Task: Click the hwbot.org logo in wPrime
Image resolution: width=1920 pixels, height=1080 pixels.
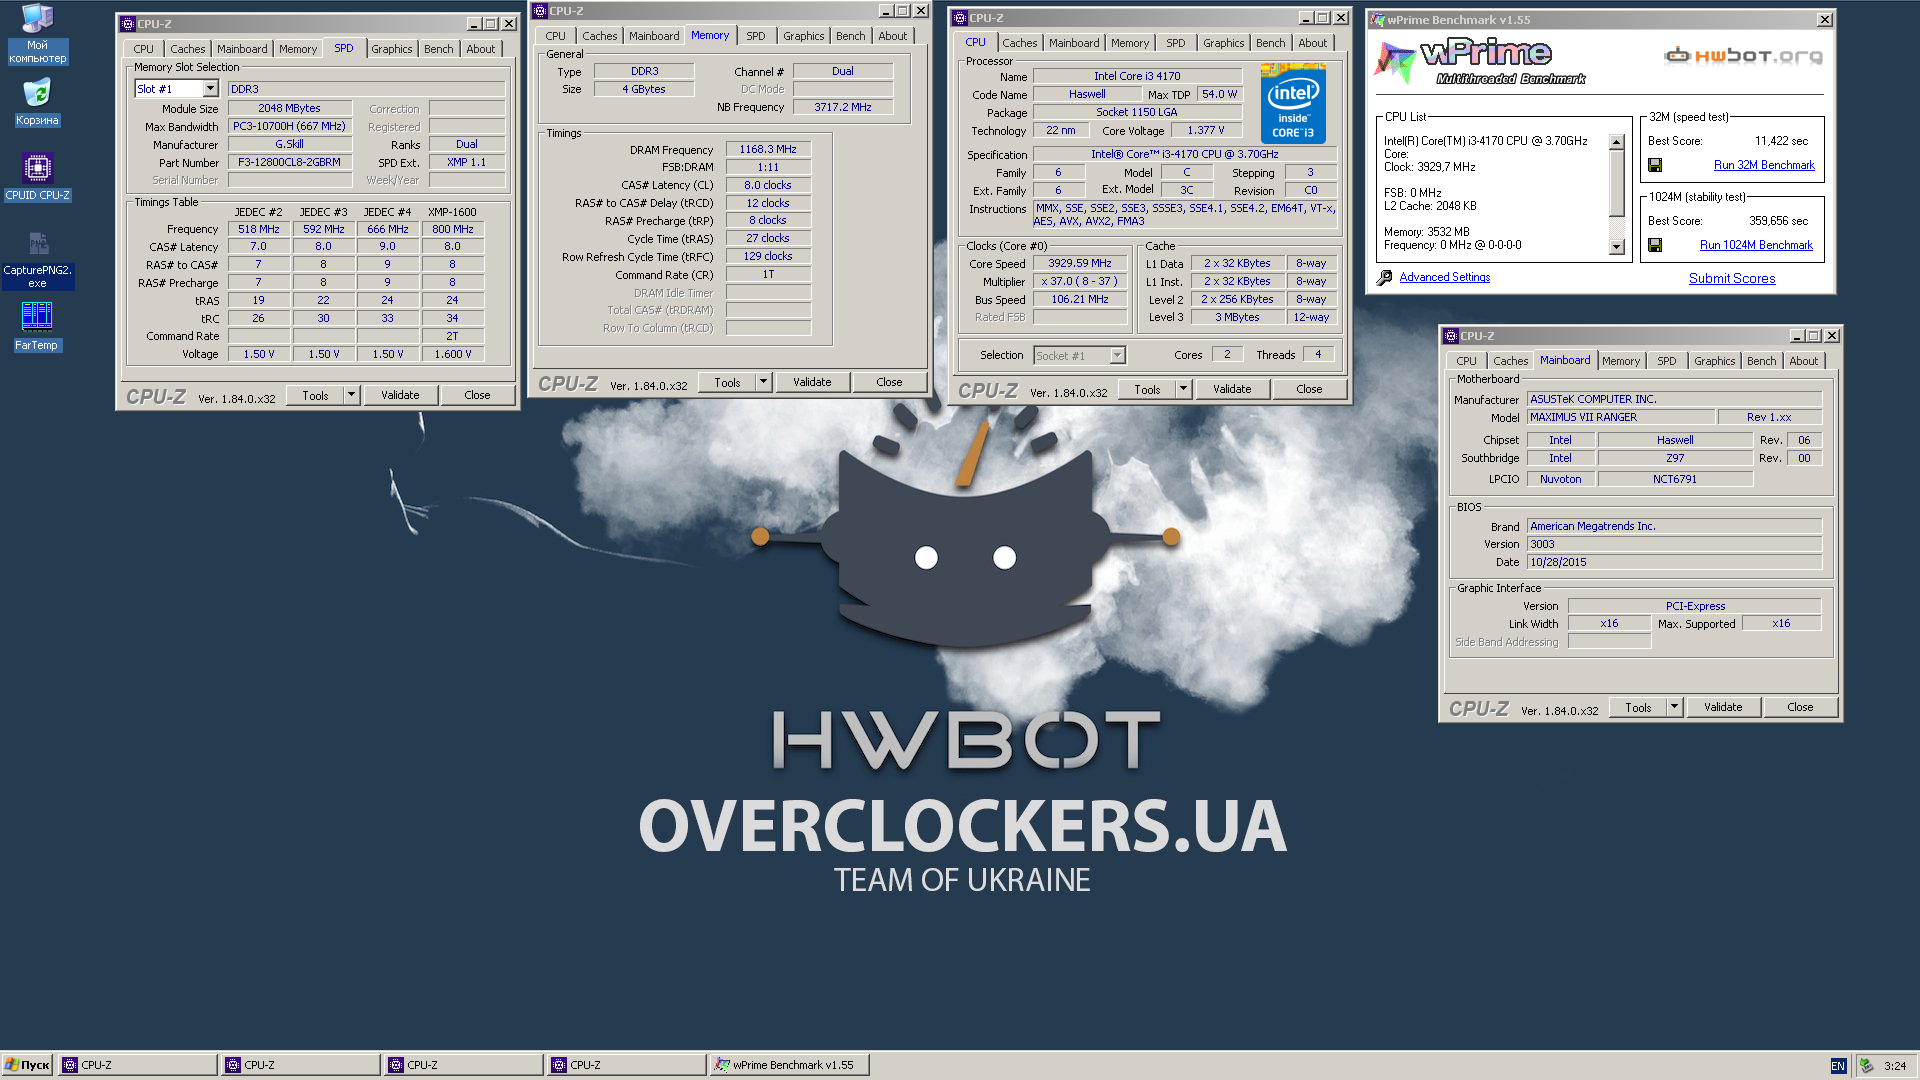Action: tap(1743, 56)
